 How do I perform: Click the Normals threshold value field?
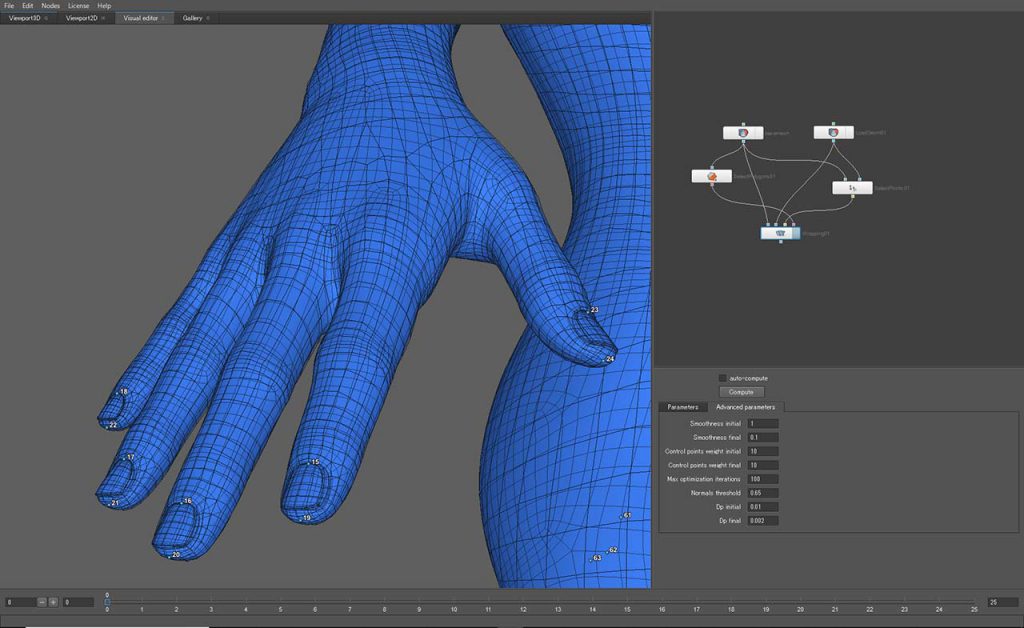pyautogui.click(x=762, y=493)
